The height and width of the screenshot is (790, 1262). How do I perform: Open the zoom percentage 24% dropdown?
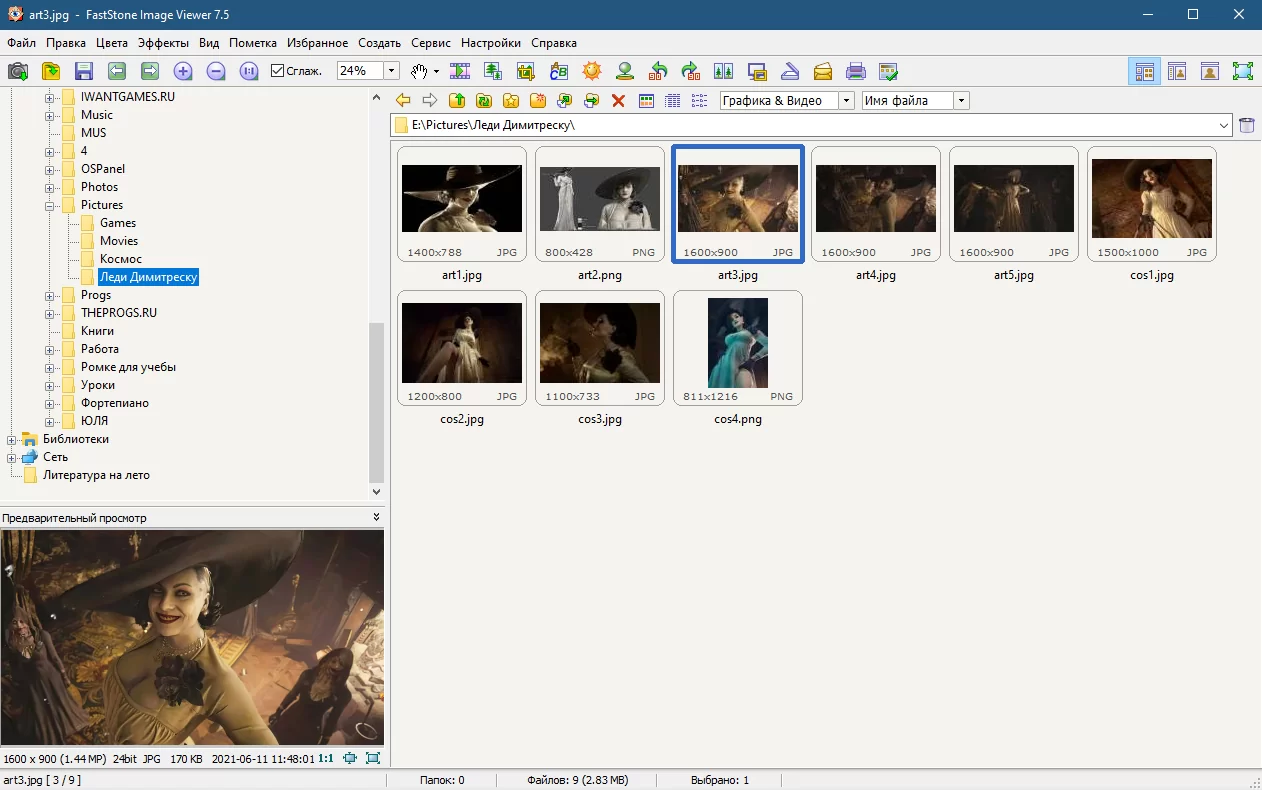pos(392,71)
